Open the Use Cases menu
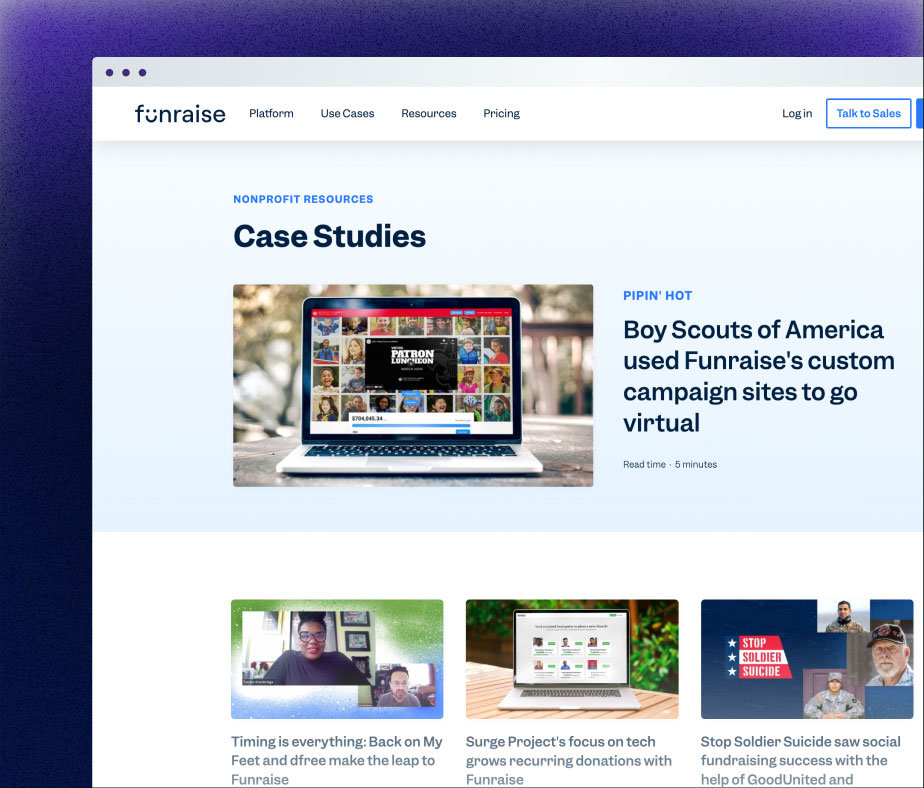The image size is (924, 788). (347, 113)
